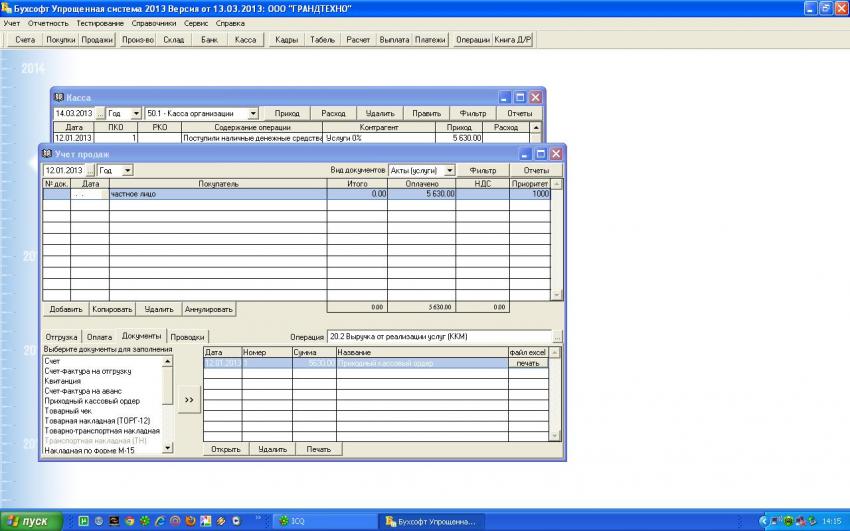The height and width of the screenshot is (531, 850).
Task: Click the >> transfer documents button
Action: pyautogui.click(x=189, y=399)
